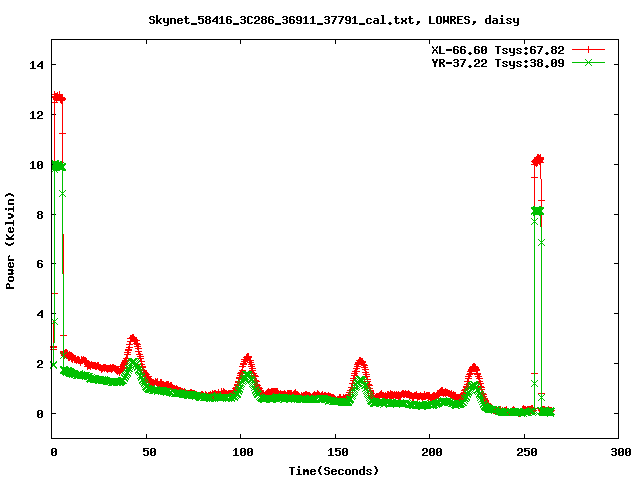Click the red line sample in legend
Image resolution: width=640 pixels, height=480 pixels.
click(x=588, y=50)
